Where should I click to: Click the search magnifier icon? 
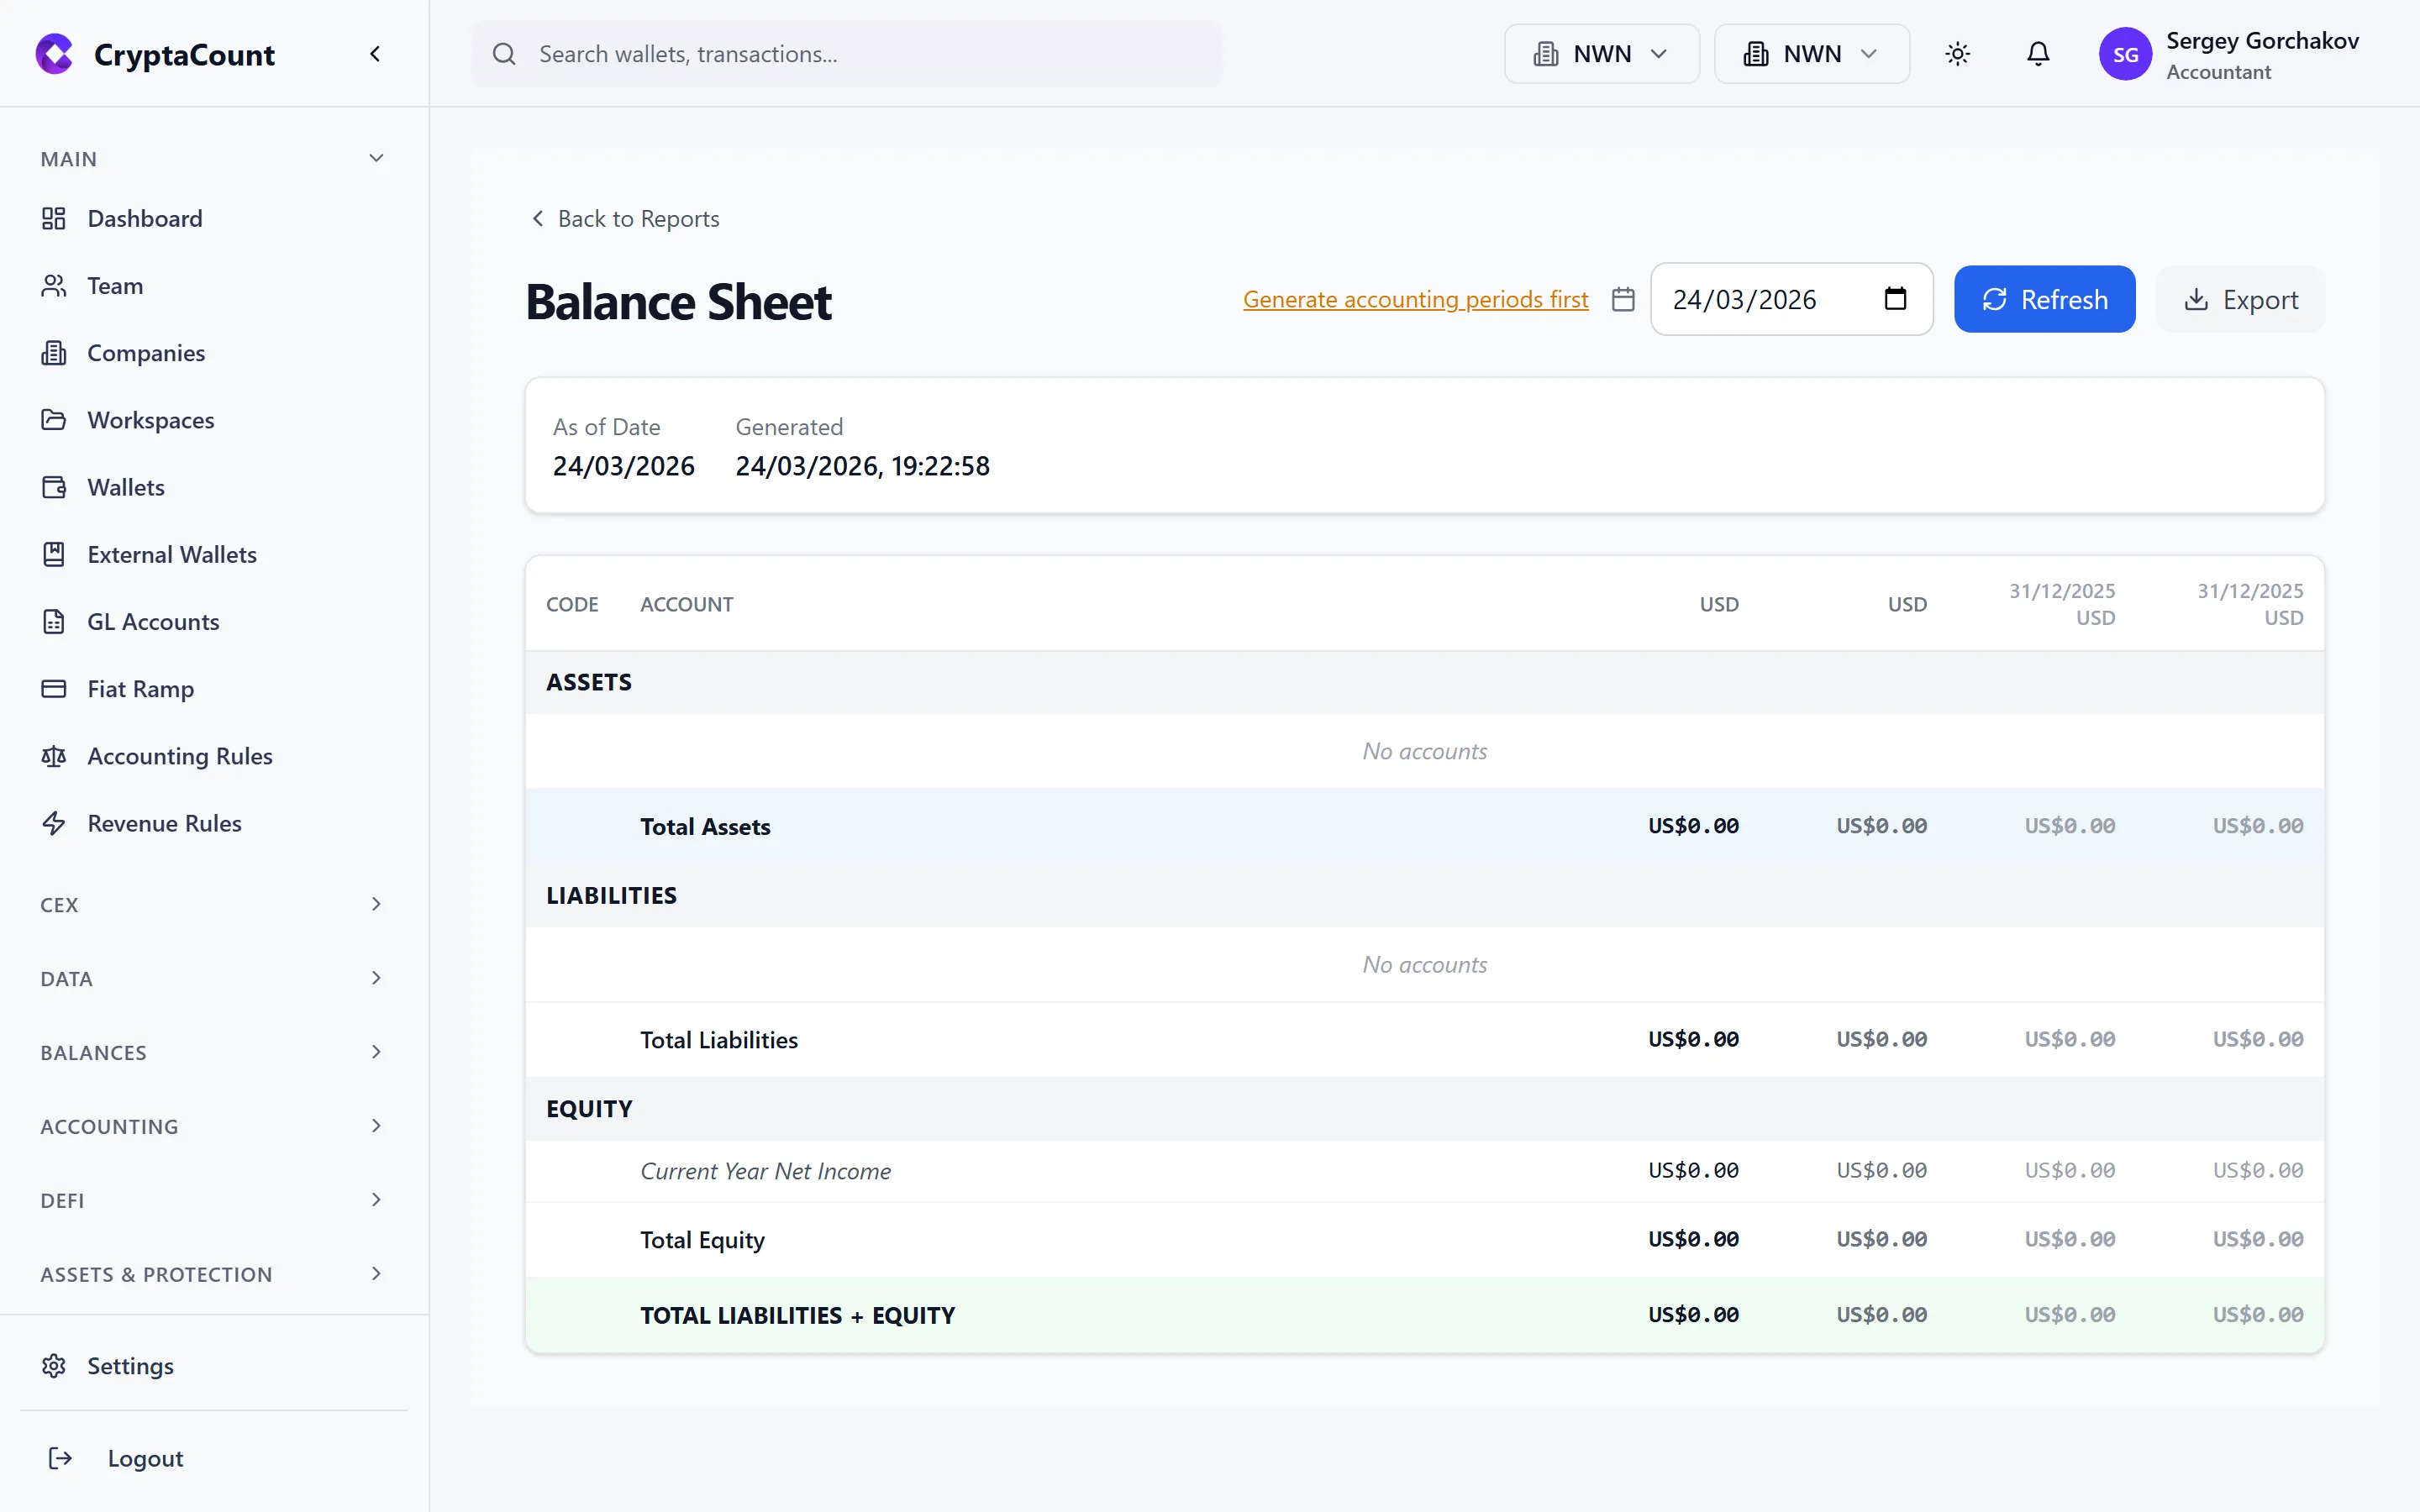(x=505, y=53)
